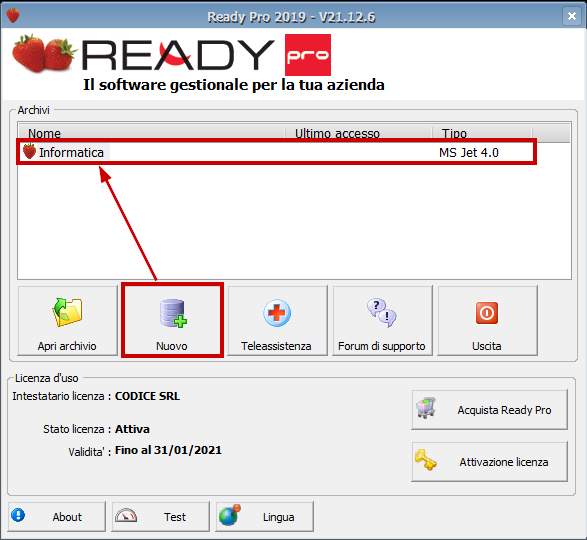This screenshot has width=587, height=540.
Task: Click the Acquista Ready Pro button
Action: point(489,410)
